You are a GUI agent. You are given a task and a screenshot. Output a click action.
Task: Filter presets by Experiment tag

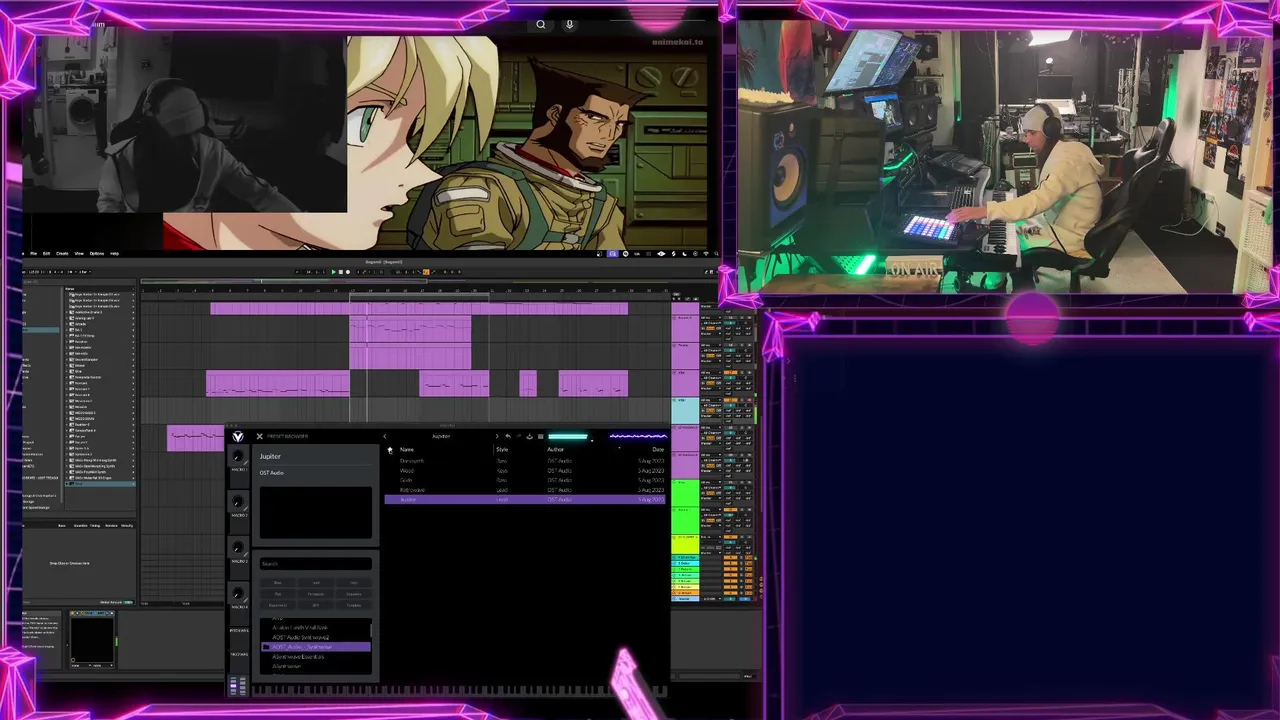click(278, 605)
